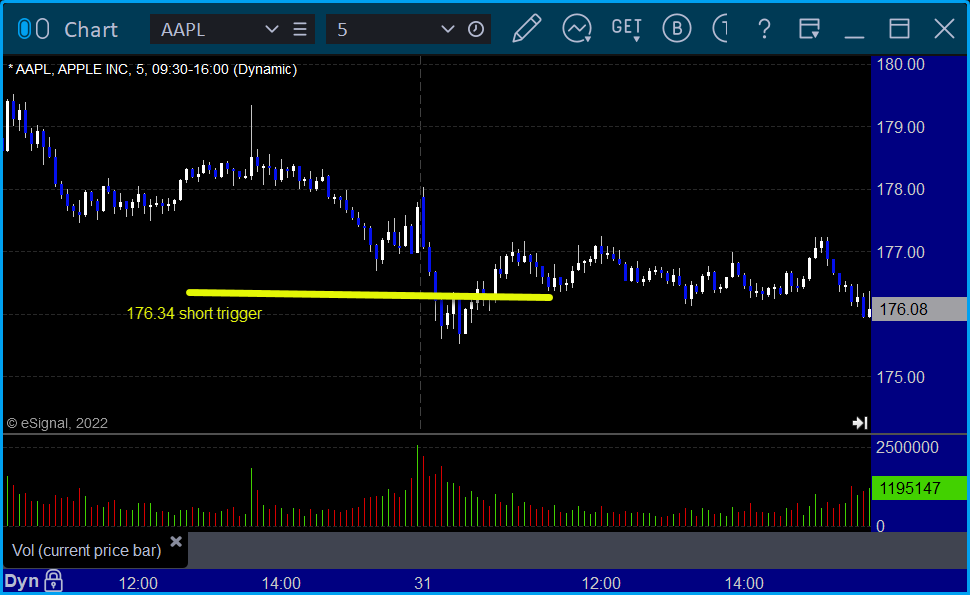970x595 pixels.
Task: Click the 178.00 price axis label
Action: click(901, 189)
